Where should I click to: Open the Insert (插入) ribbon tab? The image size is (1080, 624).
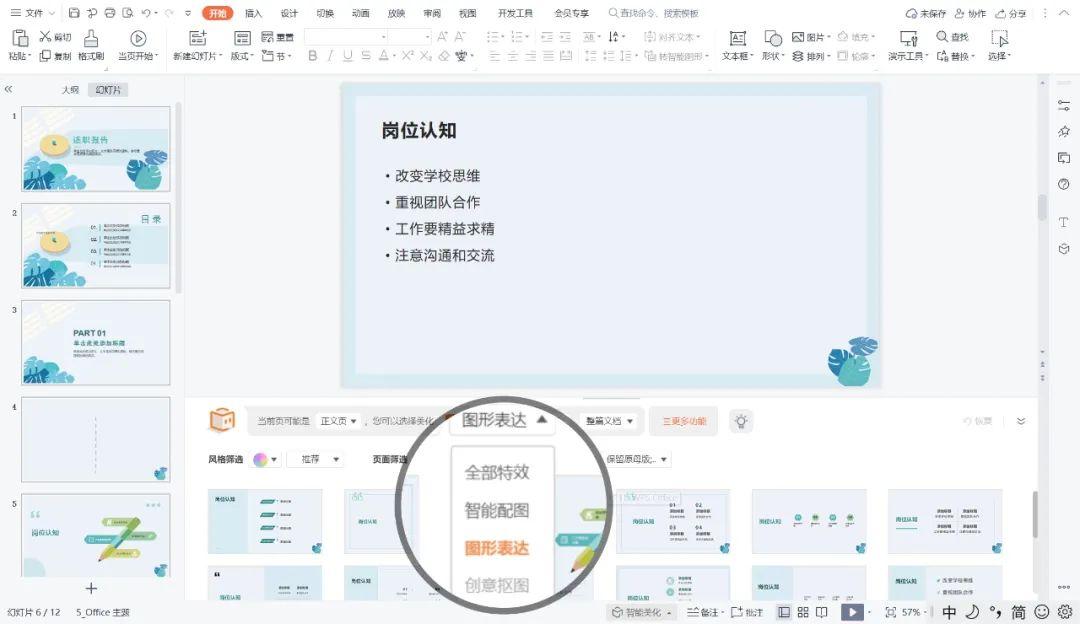point(253,13)
